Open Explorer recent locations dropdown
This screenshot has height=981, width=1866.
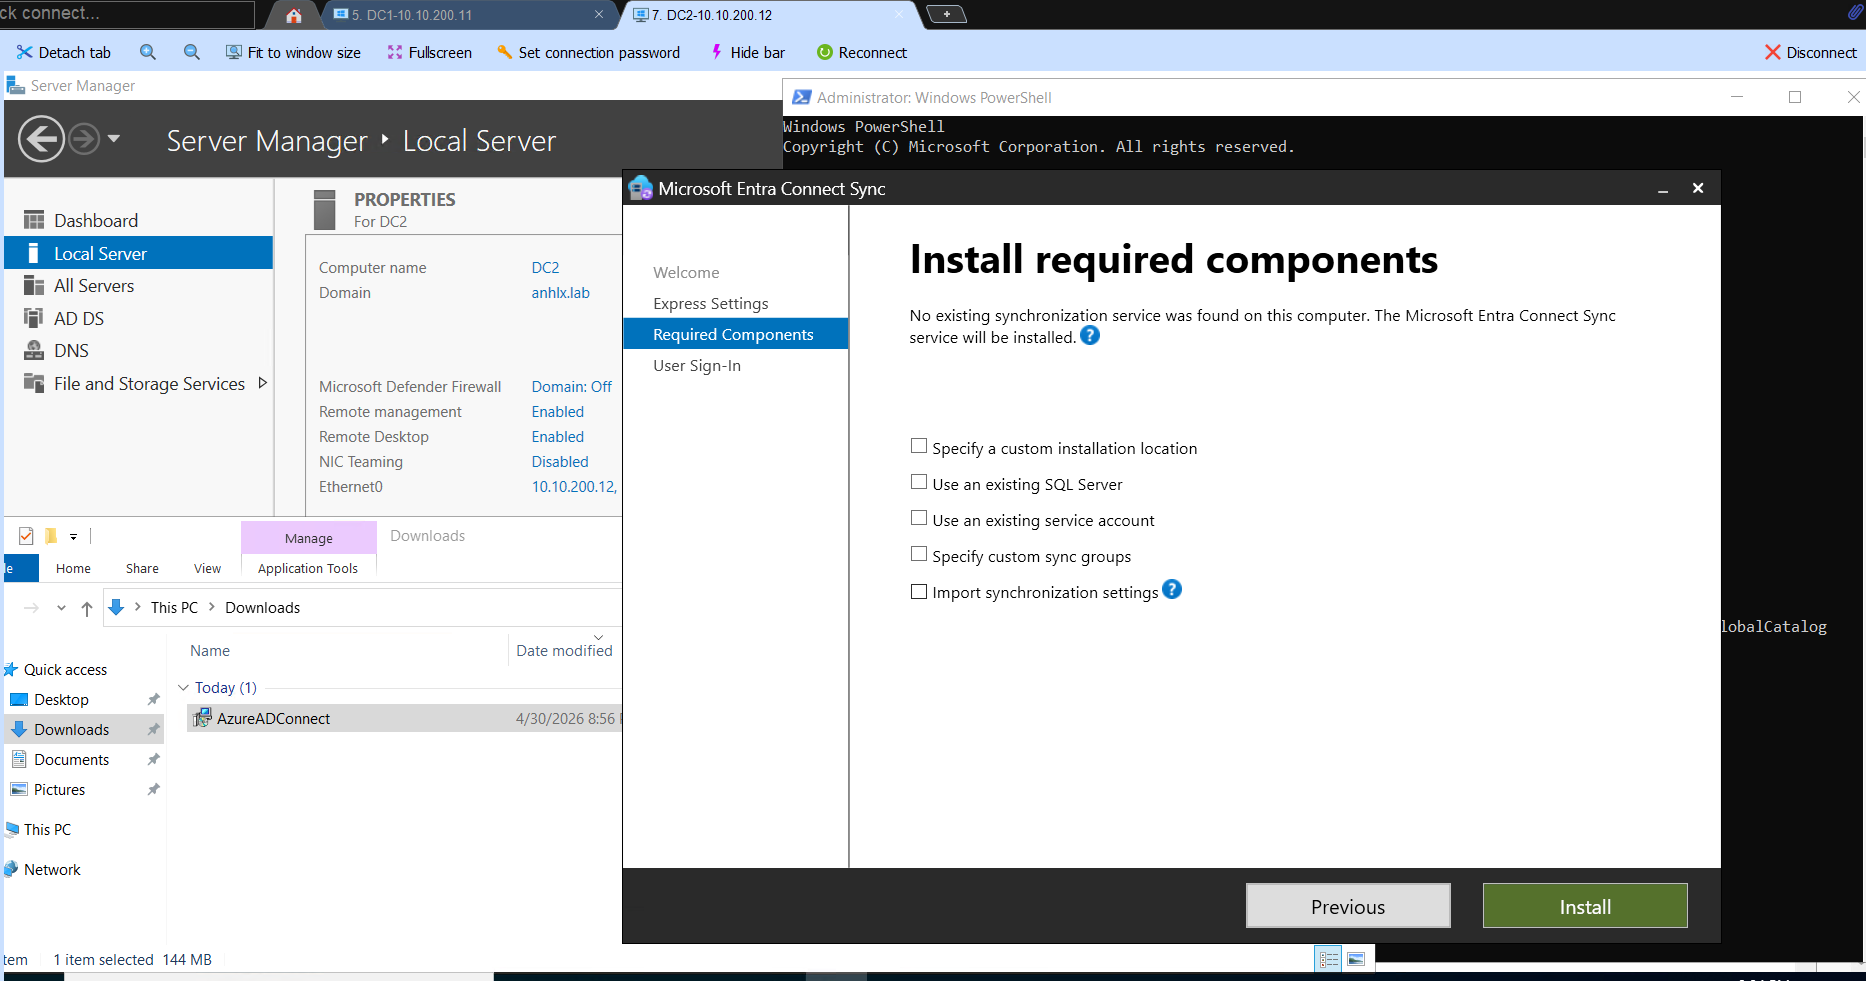coord(61,608)
